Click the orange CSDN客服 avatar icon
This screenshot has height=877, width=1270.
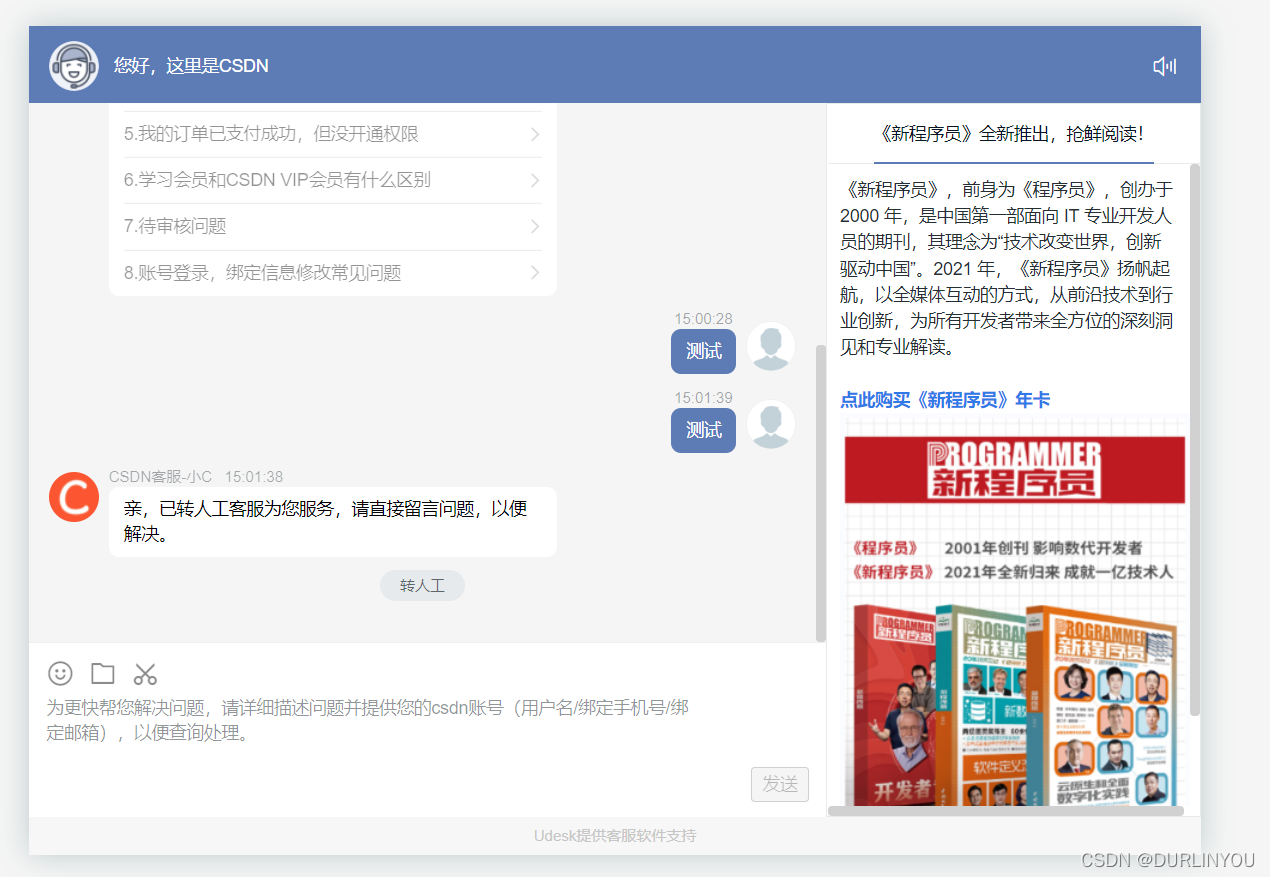pyautogui.click(x=74, y=497)
